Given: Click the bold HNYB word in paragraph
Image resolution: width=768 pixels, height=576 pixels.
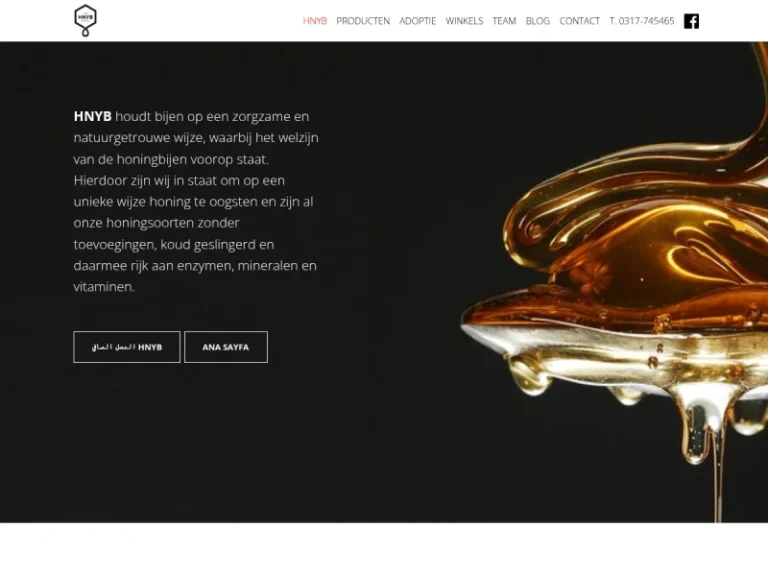Looking at the screenshot, I should [93, 117].
